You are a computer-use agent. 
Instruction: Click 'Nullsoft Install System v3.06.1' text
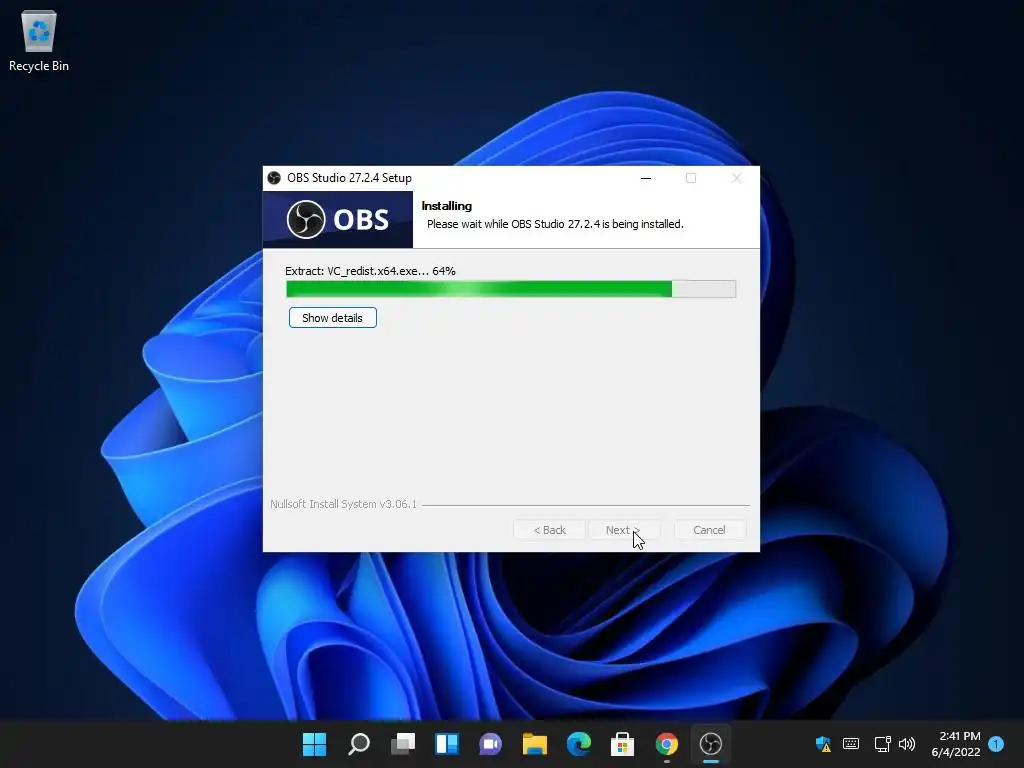[344, 504]
